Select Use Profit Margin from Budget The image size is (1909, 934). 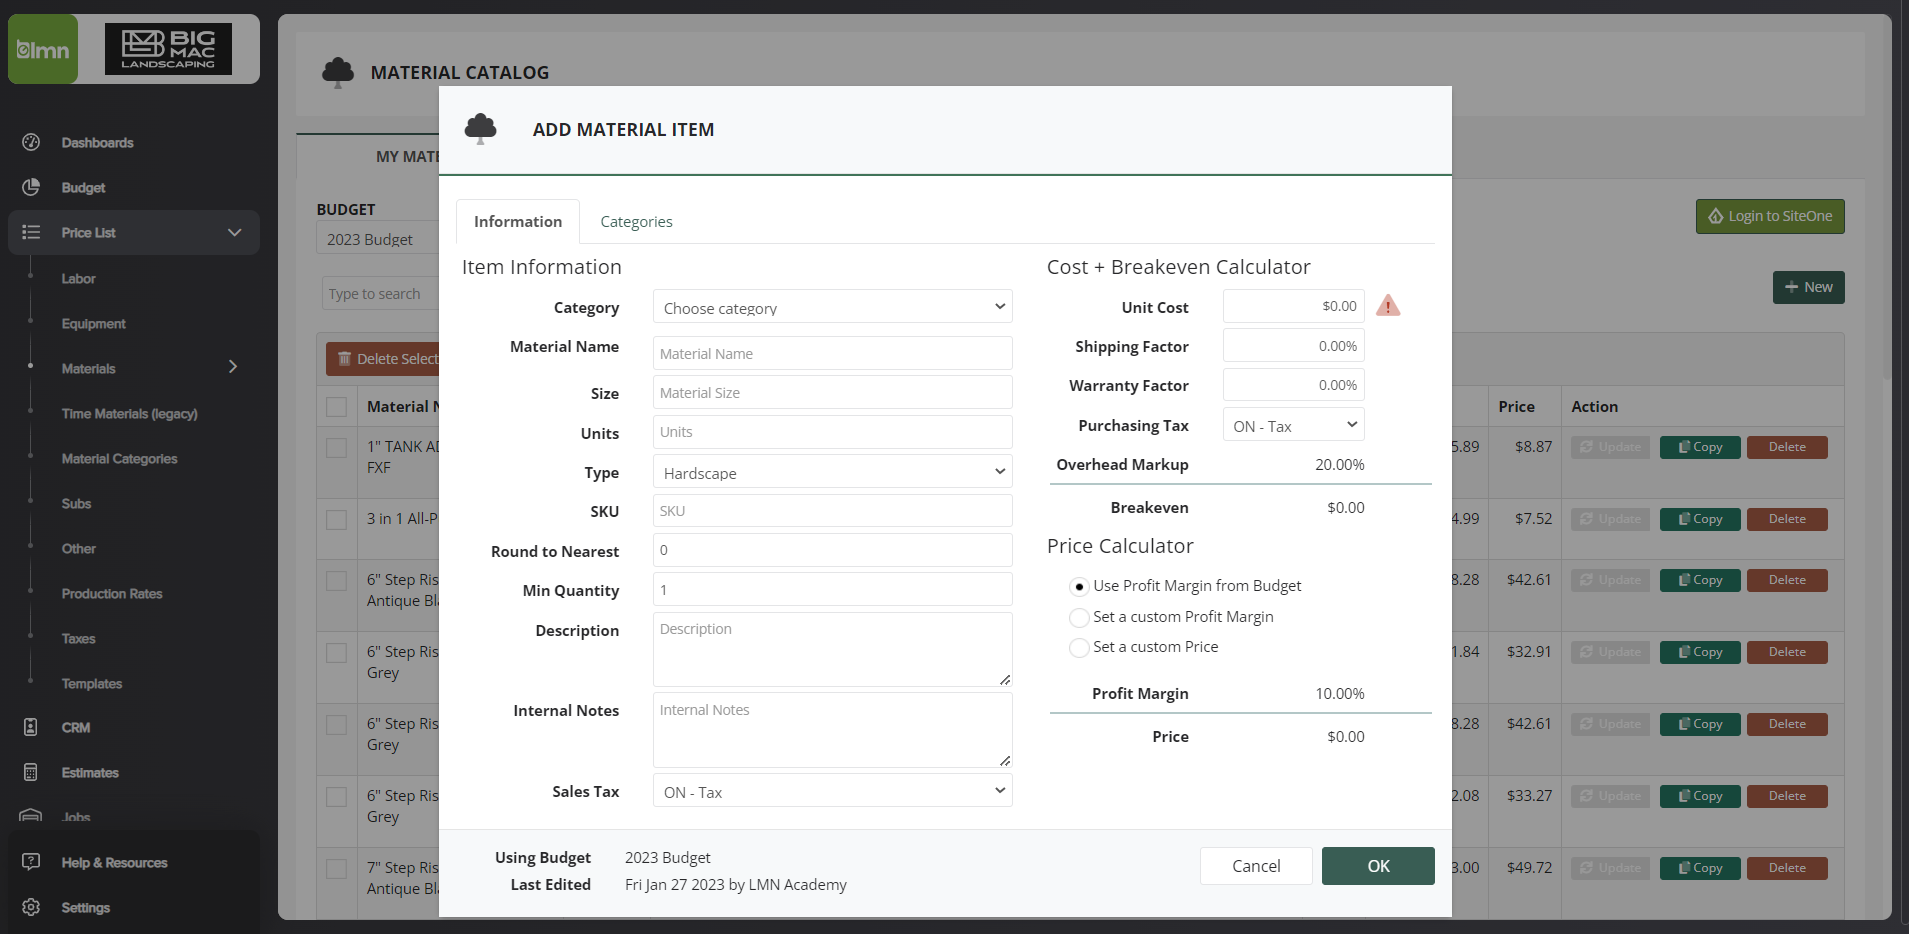(x=1079, y=587)
